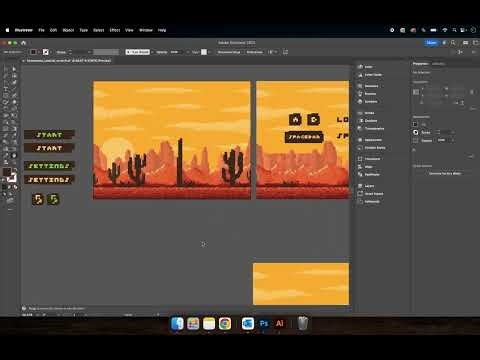The height and width of the screenshot is (360, 480).
Task: Set paint mode to Color in the toolbar
Action: [5, 187]
